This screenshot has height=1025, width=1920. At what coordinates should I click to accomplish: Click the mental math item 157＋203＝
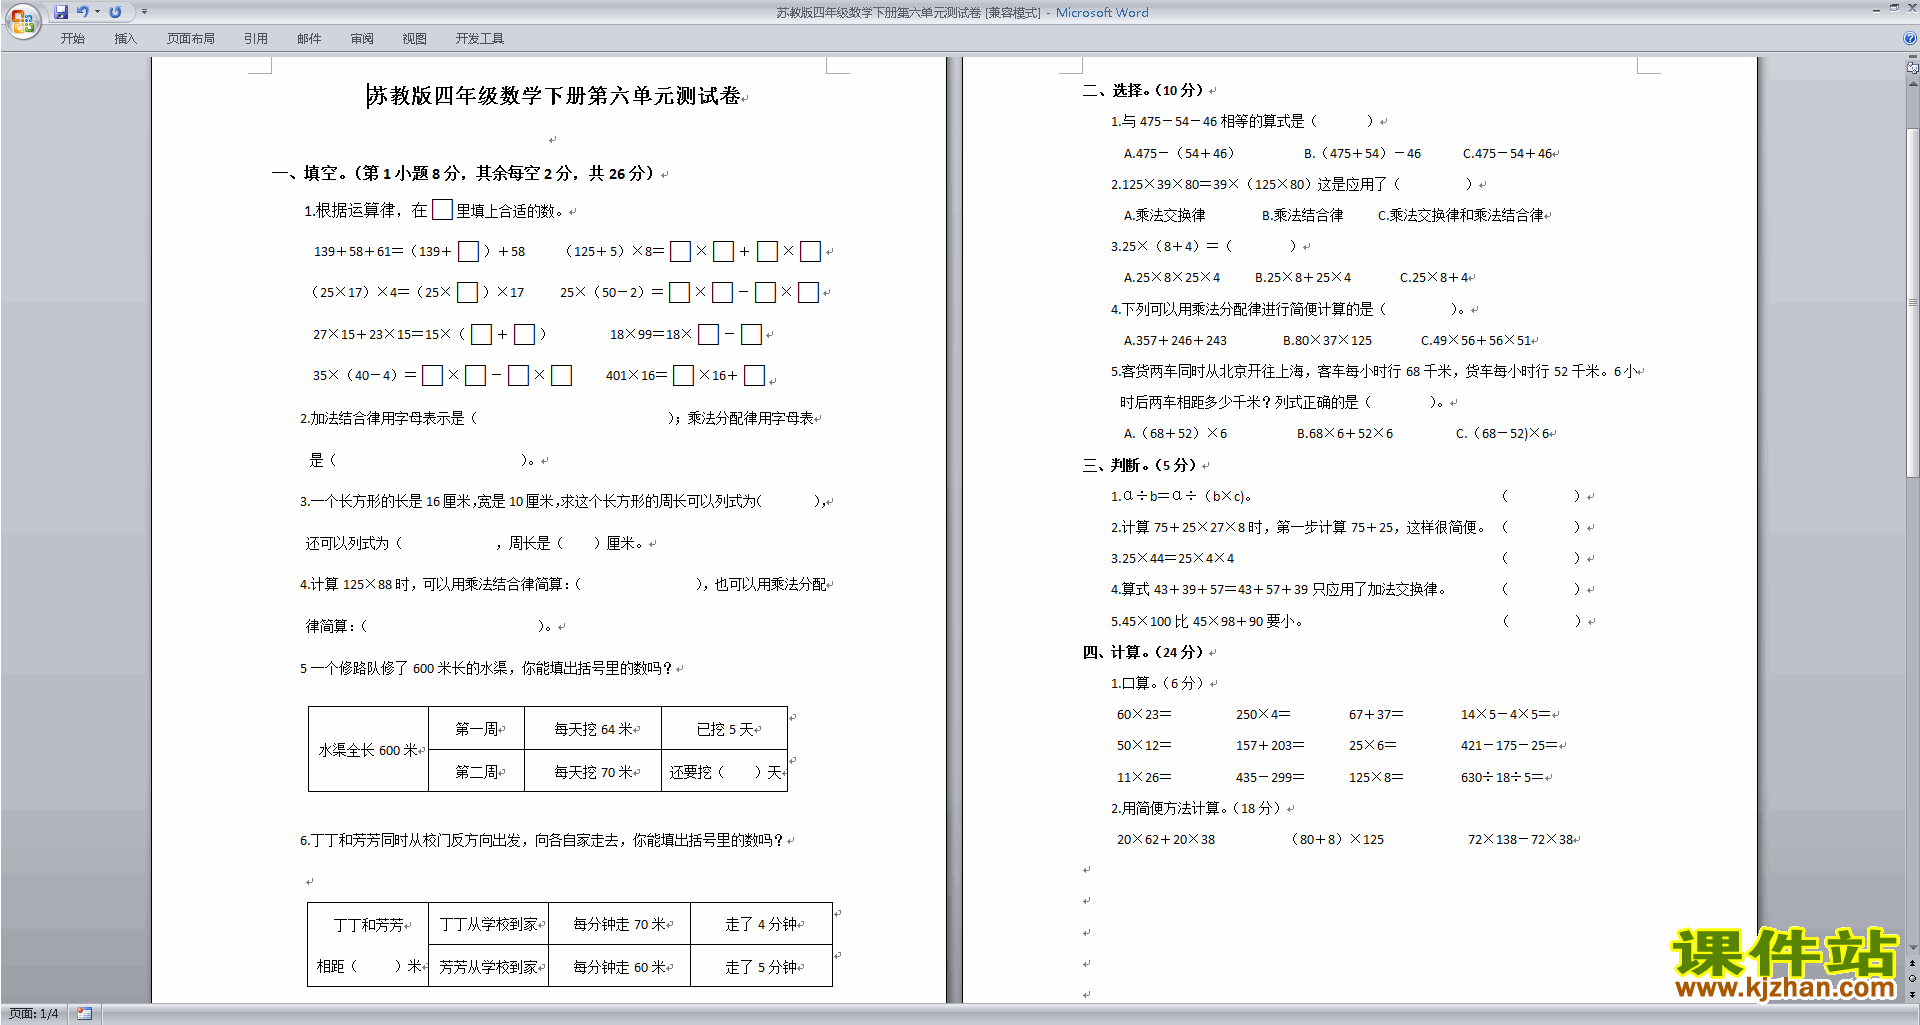[1270, 745]
